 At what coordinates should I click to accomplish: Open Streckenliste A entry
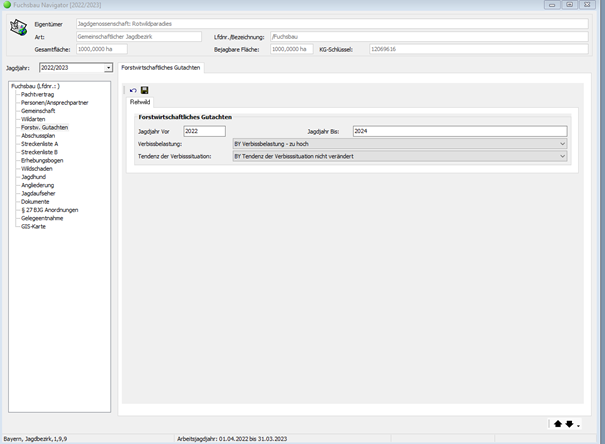click(x=40, y=143)
